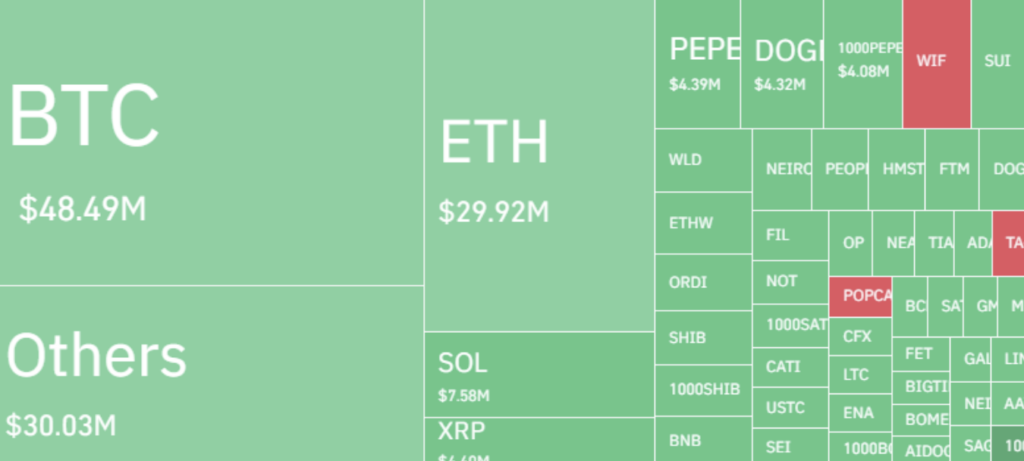Click the WLD tile

point(703,160)
